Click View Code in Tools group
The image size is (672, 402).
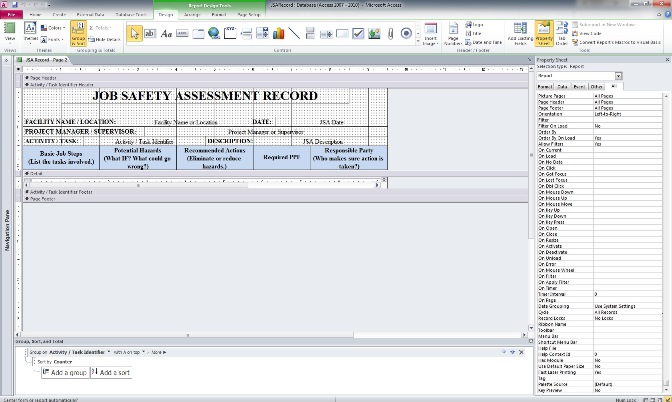point(587,33)
